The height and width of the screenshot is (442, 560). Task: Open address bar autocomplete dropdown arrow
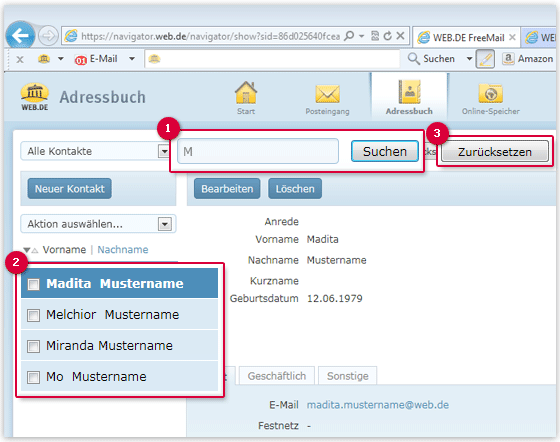pos(361,36)
